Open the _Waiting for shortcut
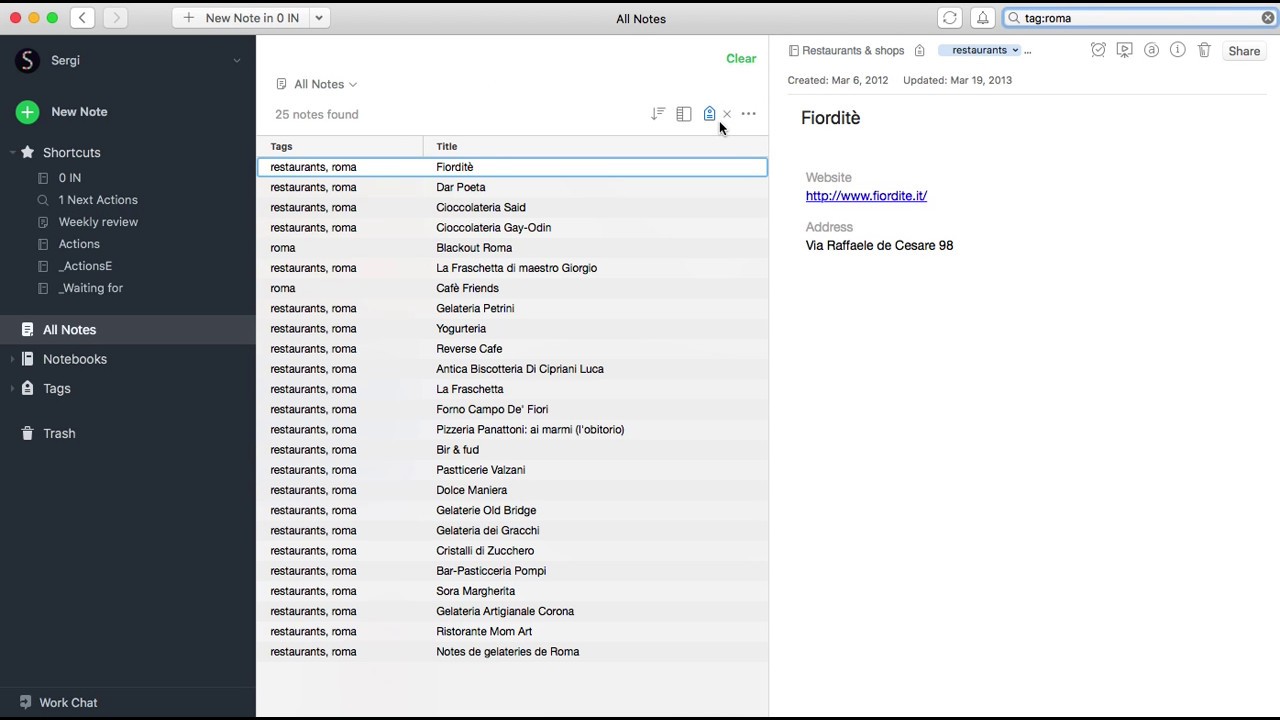This screenshot has width=1280, height=720. tap(91, 288)
